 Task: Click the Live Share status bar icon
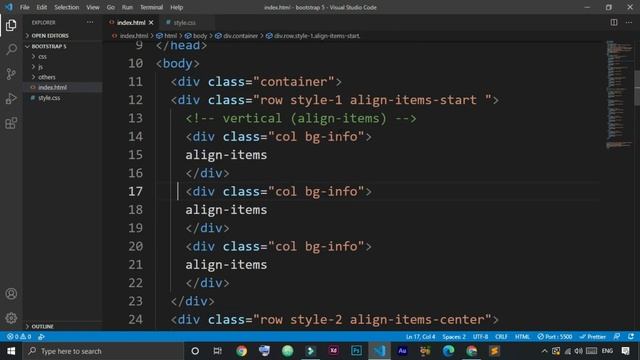(x=41, y=337)
